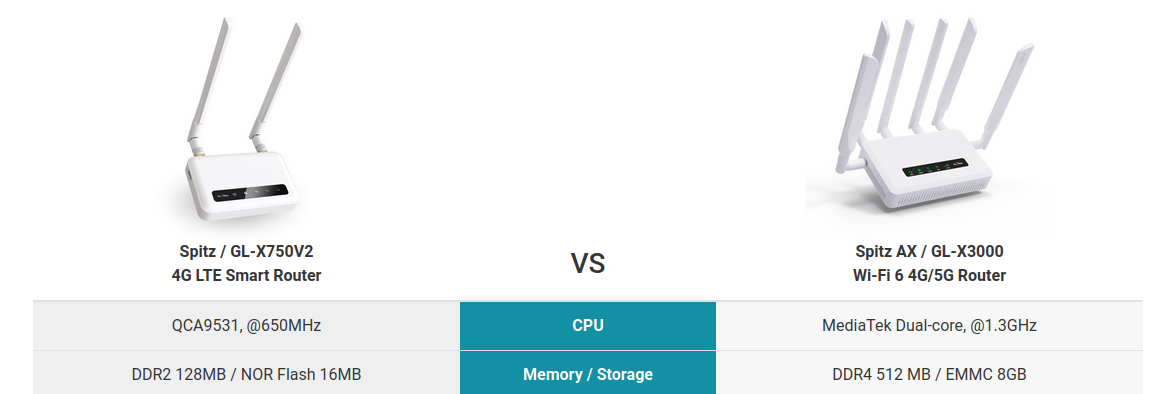Image resolution: width=1164 pixels, height=394 pixels.
Task: Open the Spitz / GL-X750V2 product title
Action: click(x=246, y=252)
